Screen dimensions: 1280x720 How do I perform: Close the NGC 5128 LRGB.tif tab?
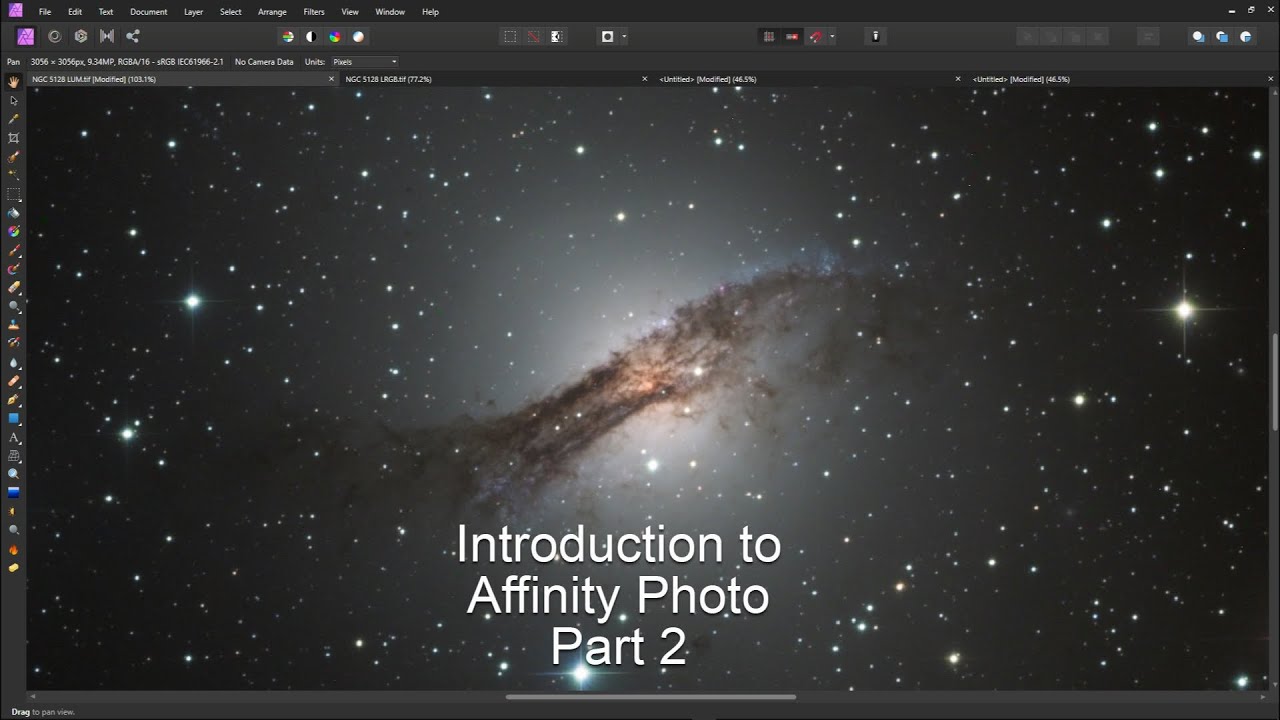(x=645, y=79)
